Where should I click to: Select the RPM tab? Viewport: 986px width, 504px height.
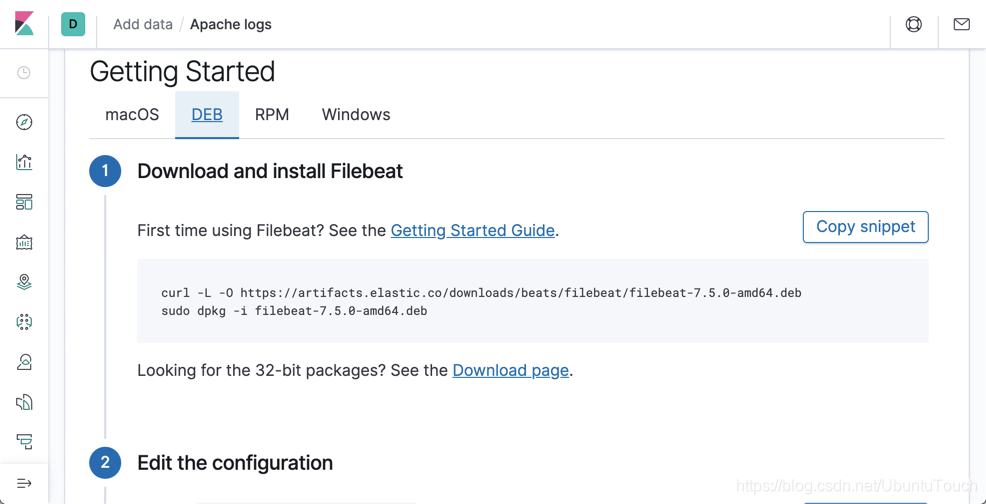click(x=272, y=115)
